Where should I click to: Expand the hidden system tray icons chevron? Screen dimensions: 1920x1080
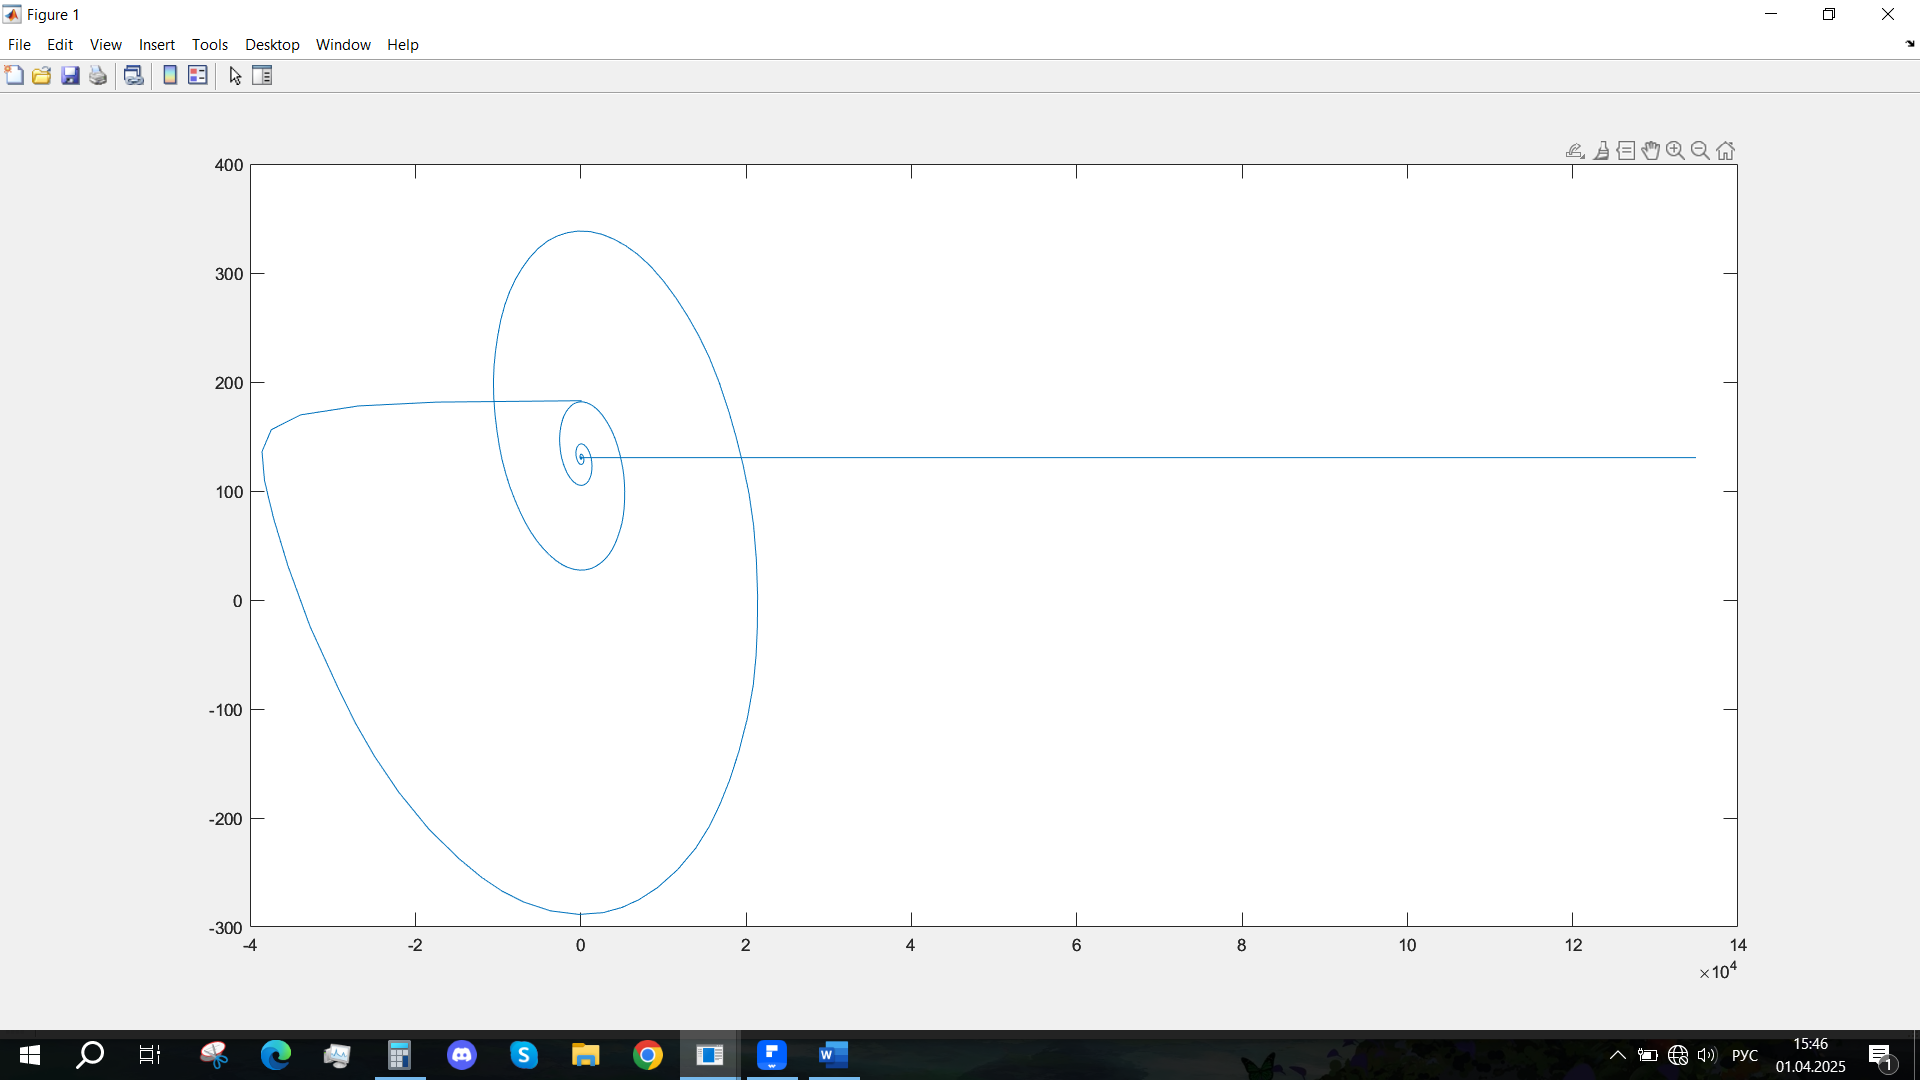1617,1055
